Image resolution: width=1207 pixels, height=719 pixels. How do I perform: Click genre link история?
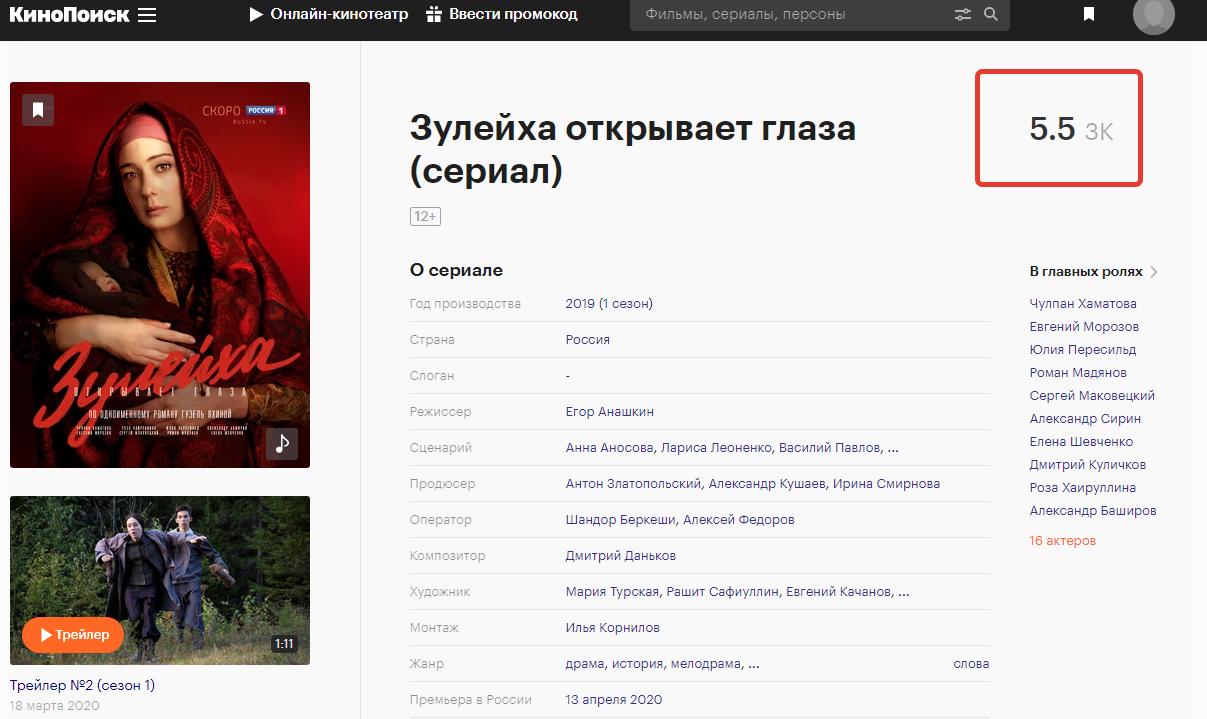638,663
